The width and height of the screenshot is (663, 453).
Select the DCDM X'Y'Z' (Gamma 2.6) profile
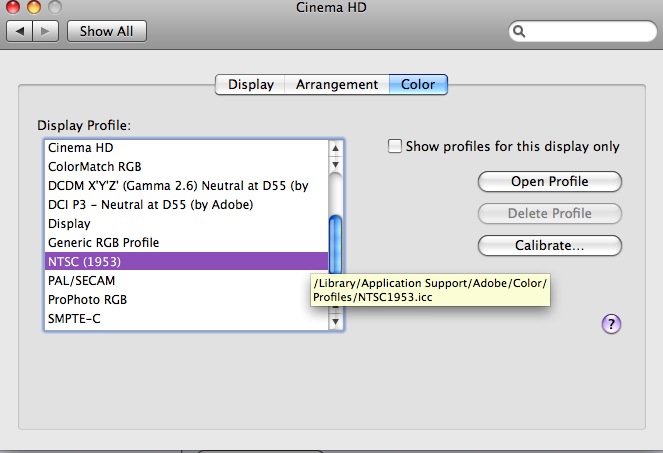coord(186,186)
